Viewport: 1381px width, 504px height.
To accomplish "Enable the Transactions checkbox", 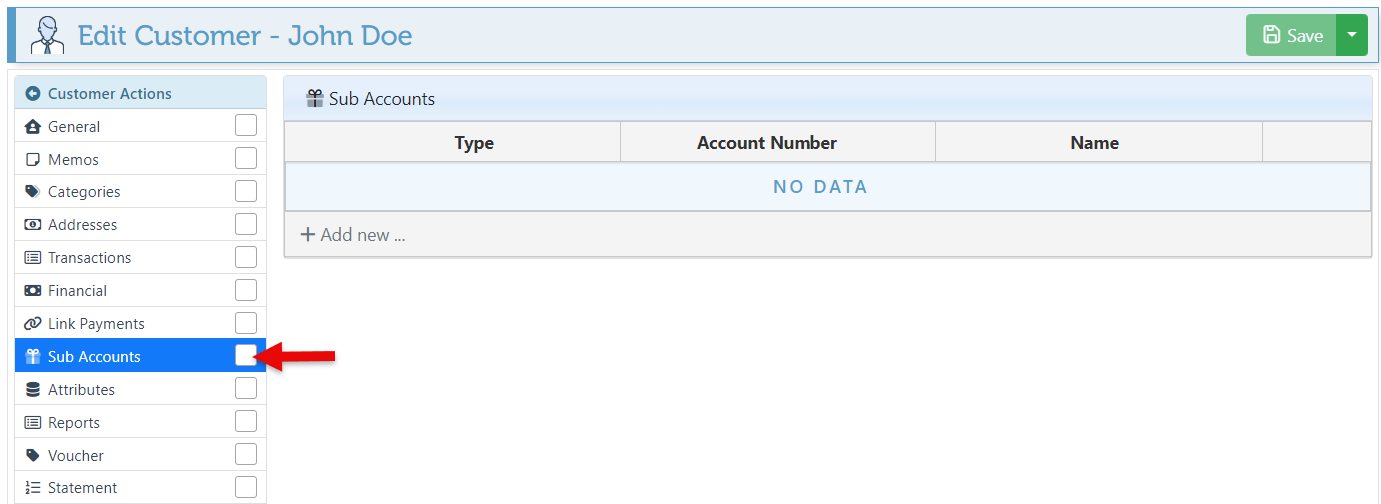I will click(245, 257).
